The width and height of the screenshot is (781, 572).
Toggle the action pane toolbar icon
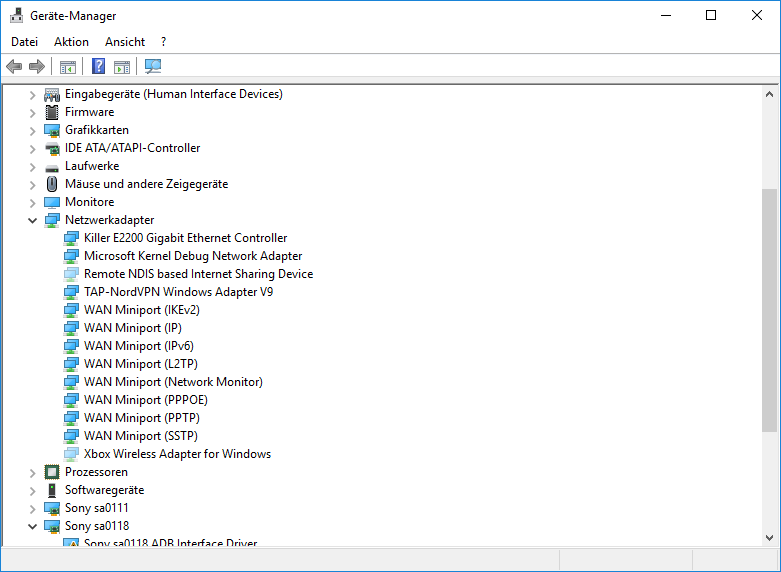(122, 66)
